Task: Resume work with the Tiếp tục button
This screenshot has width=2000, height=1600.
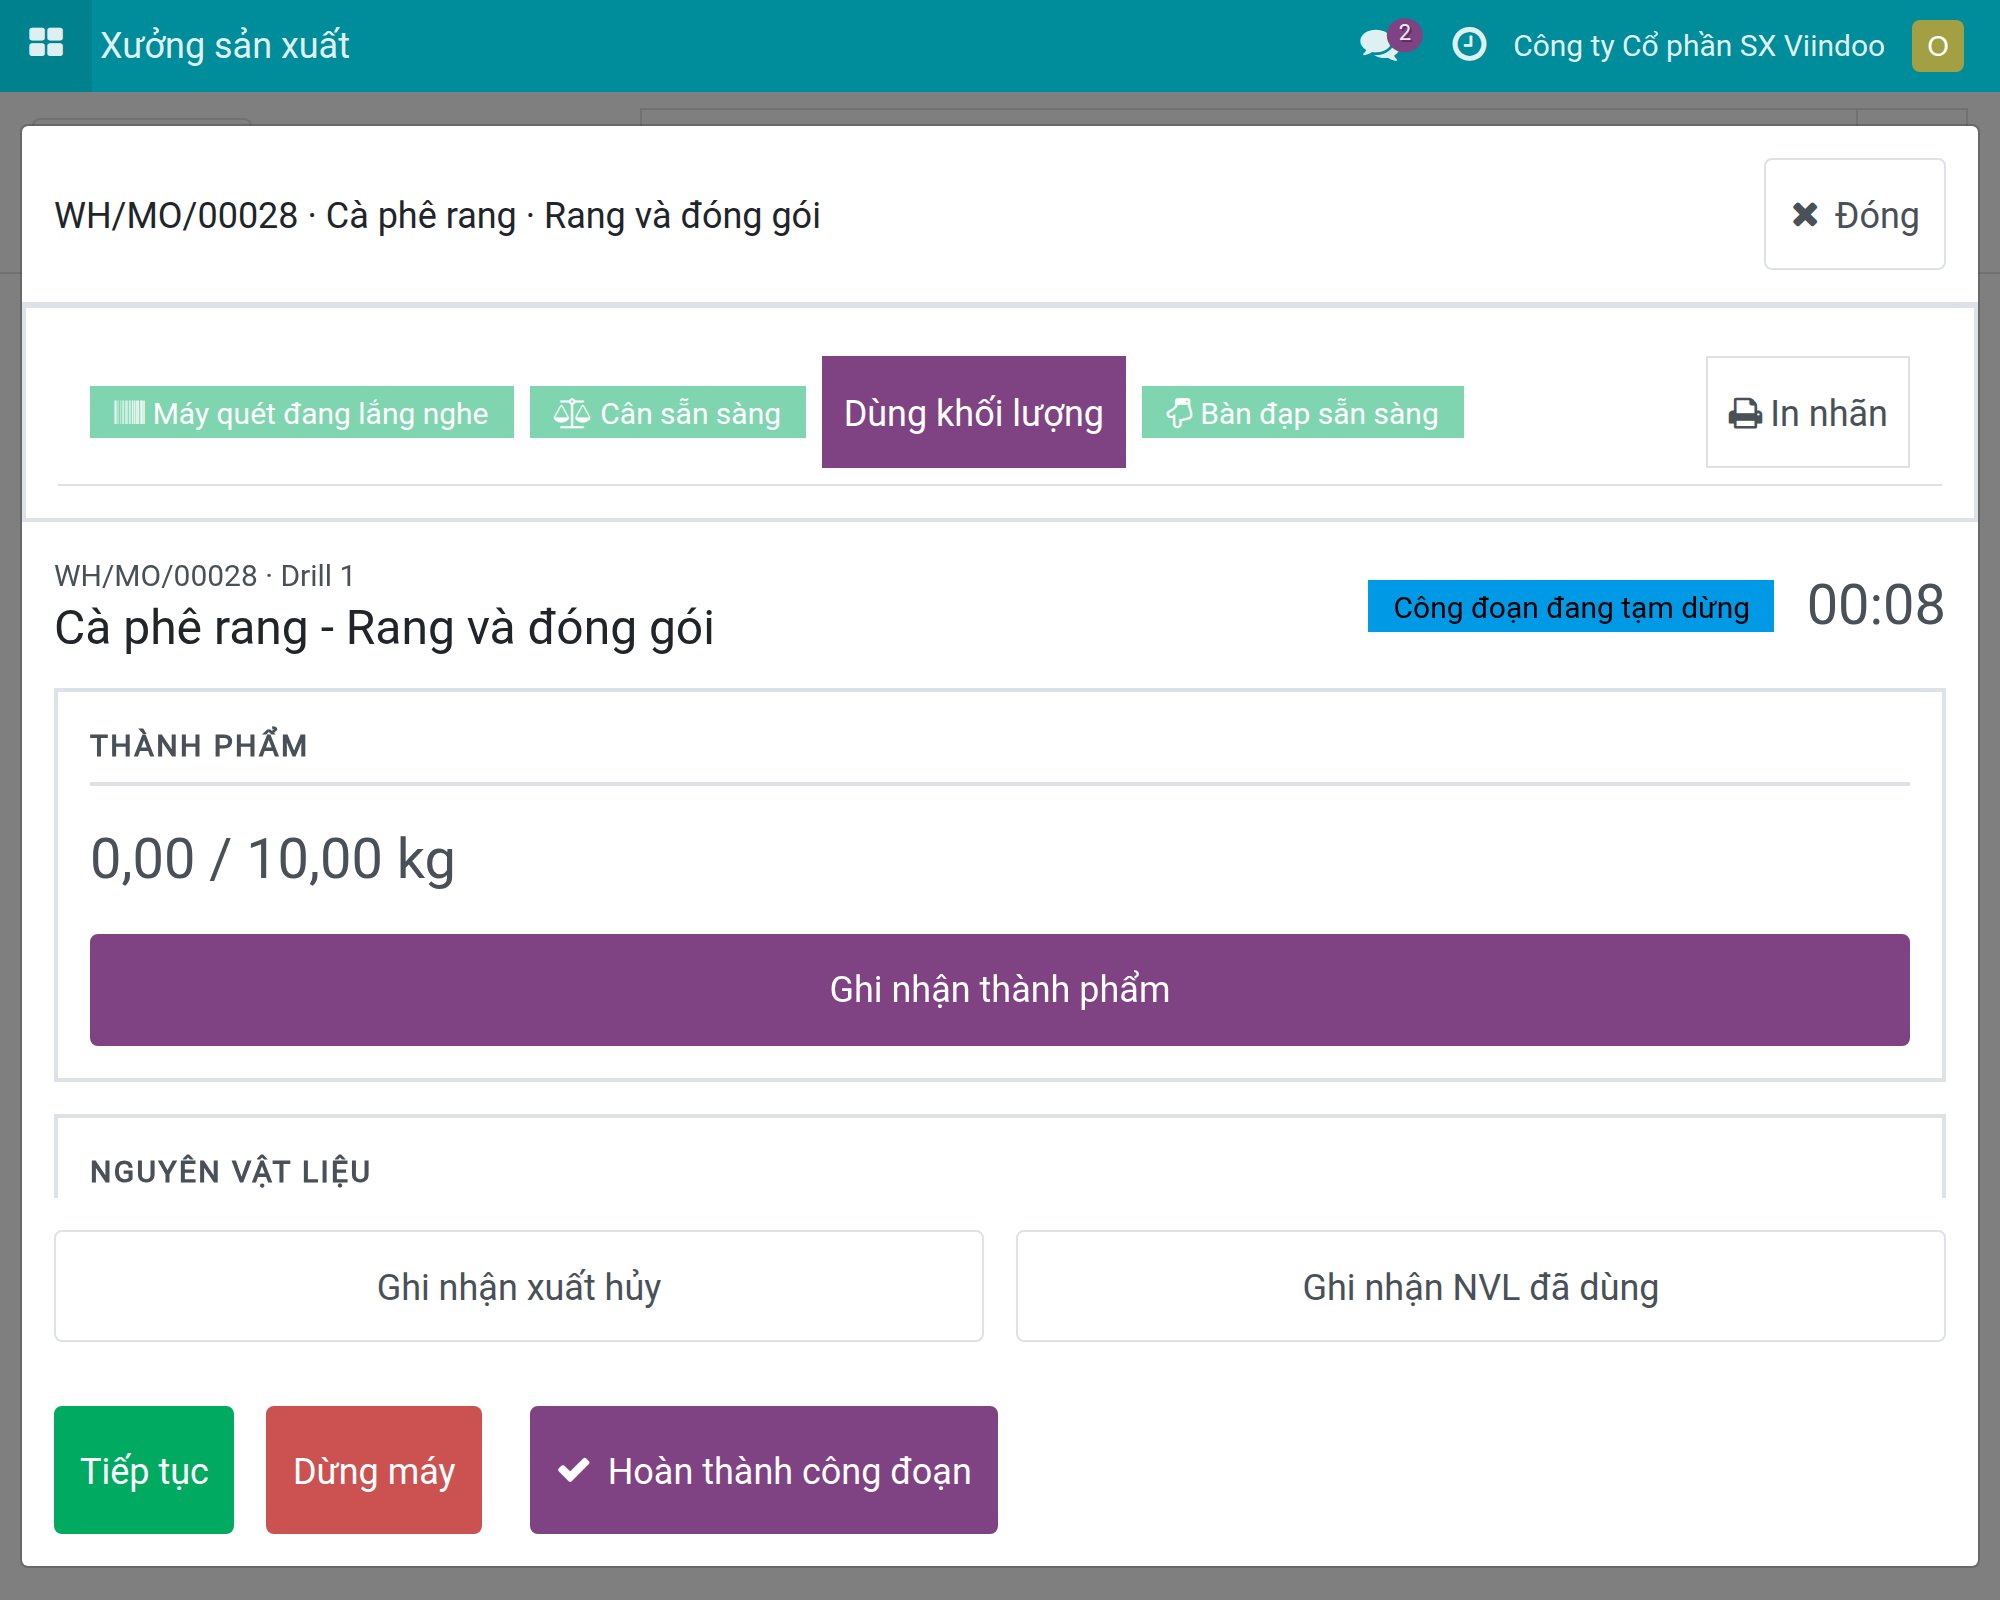Action: pyautogui.click(x=144, y=1470)
